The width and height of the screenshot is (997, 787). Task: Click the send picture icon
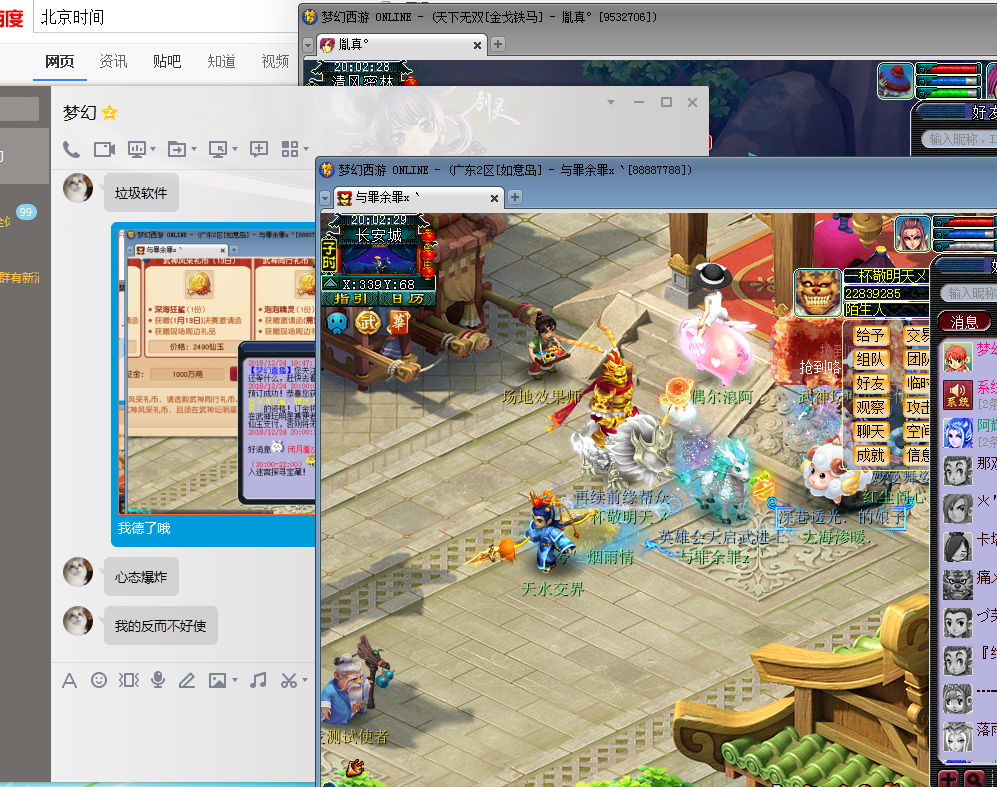click(x=217, y=681)
